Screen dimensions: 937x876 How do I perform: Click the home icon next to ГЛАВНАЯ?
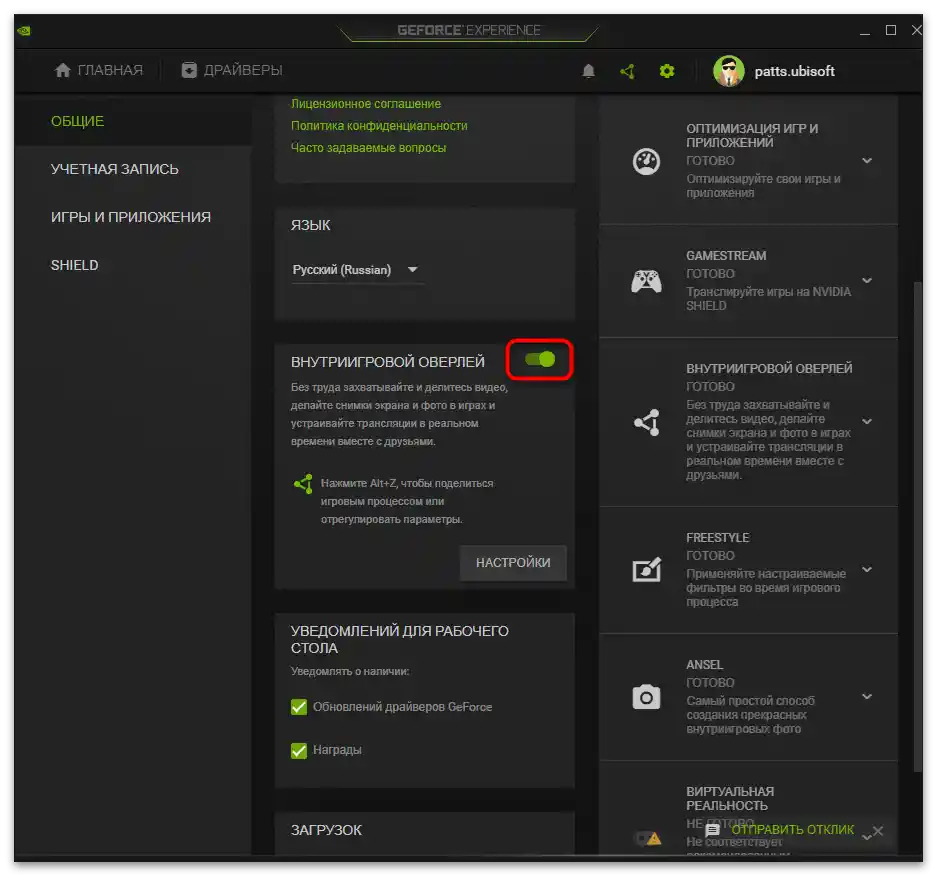click(x=63, y=71)
